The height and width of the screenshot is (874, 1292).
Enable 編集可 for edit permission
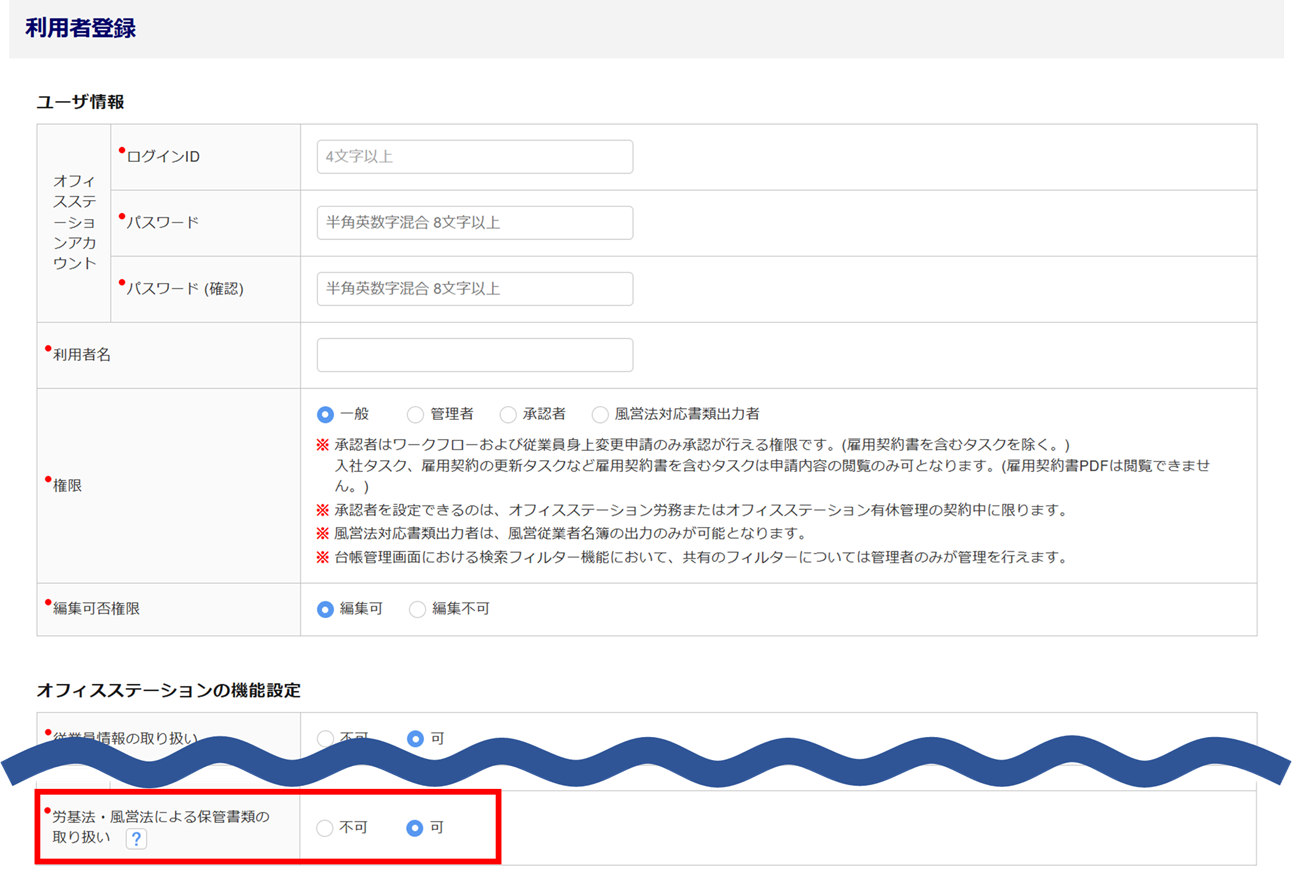coord(325,609)
